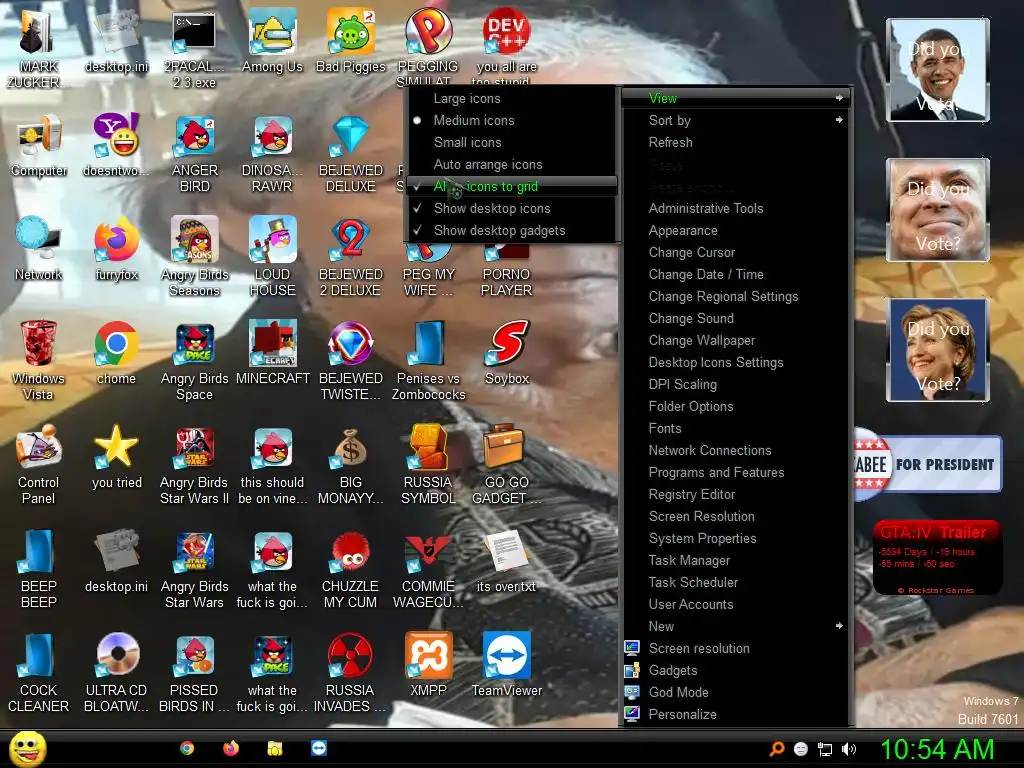Click Refresh in the context menu
Screen dimensions: 1024x768
(x=735, y=142)
